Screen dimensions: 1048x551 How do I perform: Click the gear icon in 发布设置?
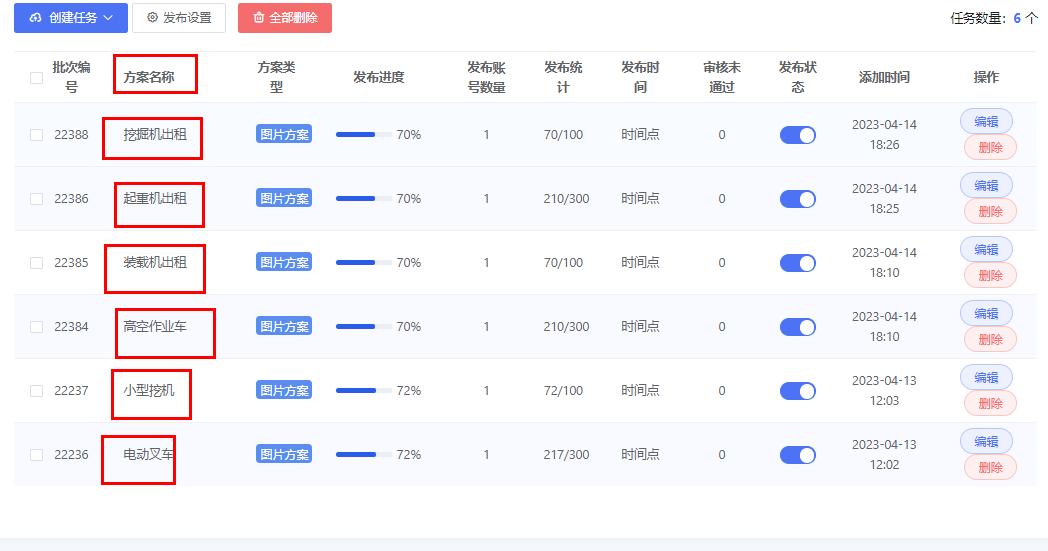coord(152,18)
